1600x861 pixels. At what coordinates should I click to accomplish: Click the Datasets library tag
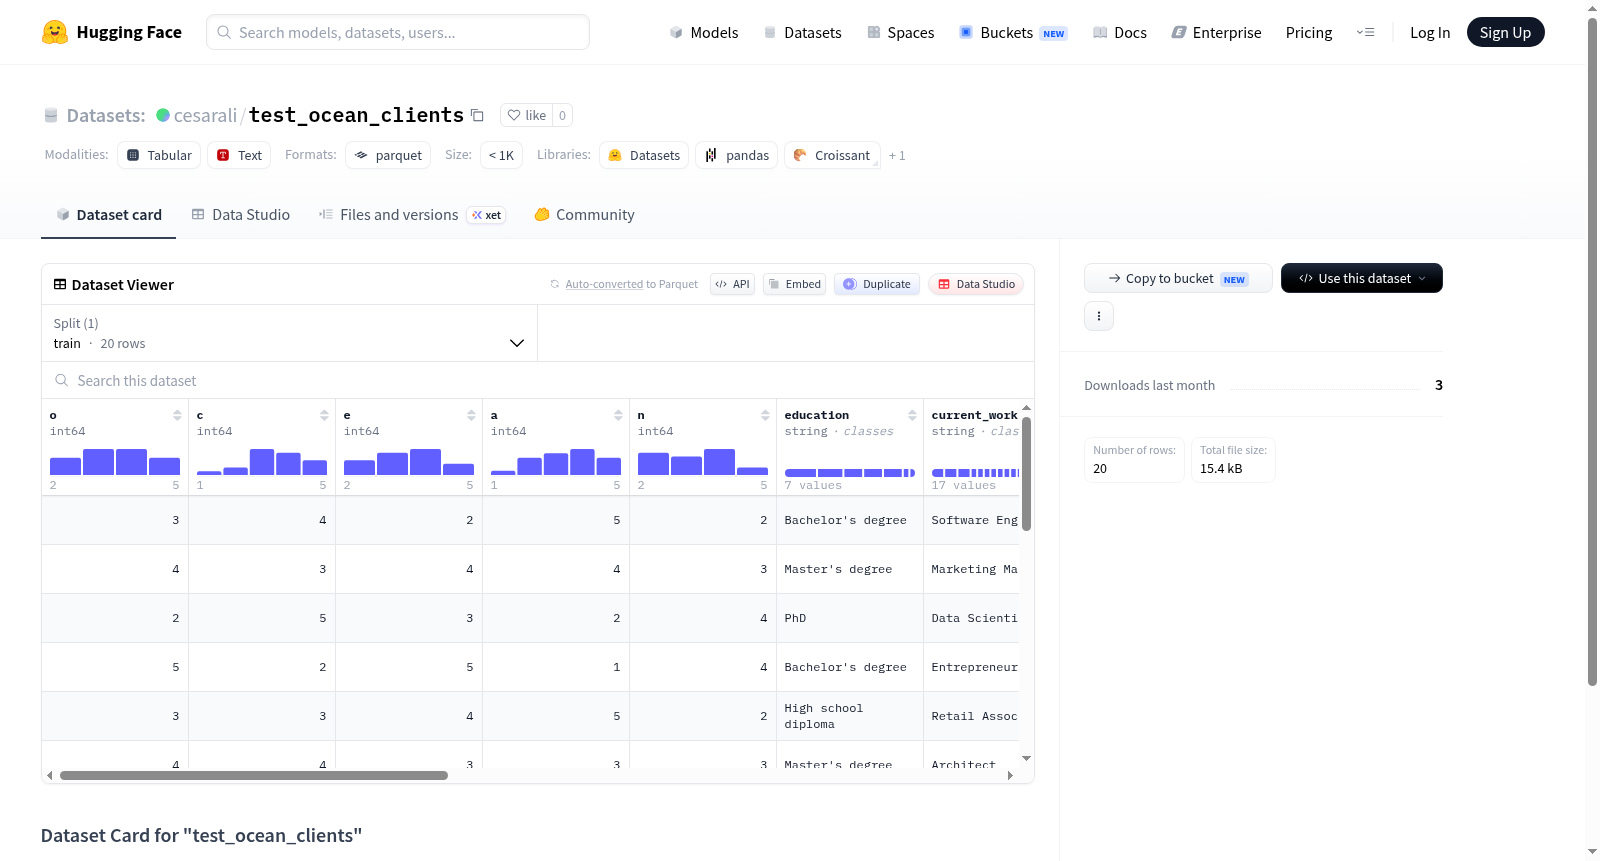(x=644, y=155)
